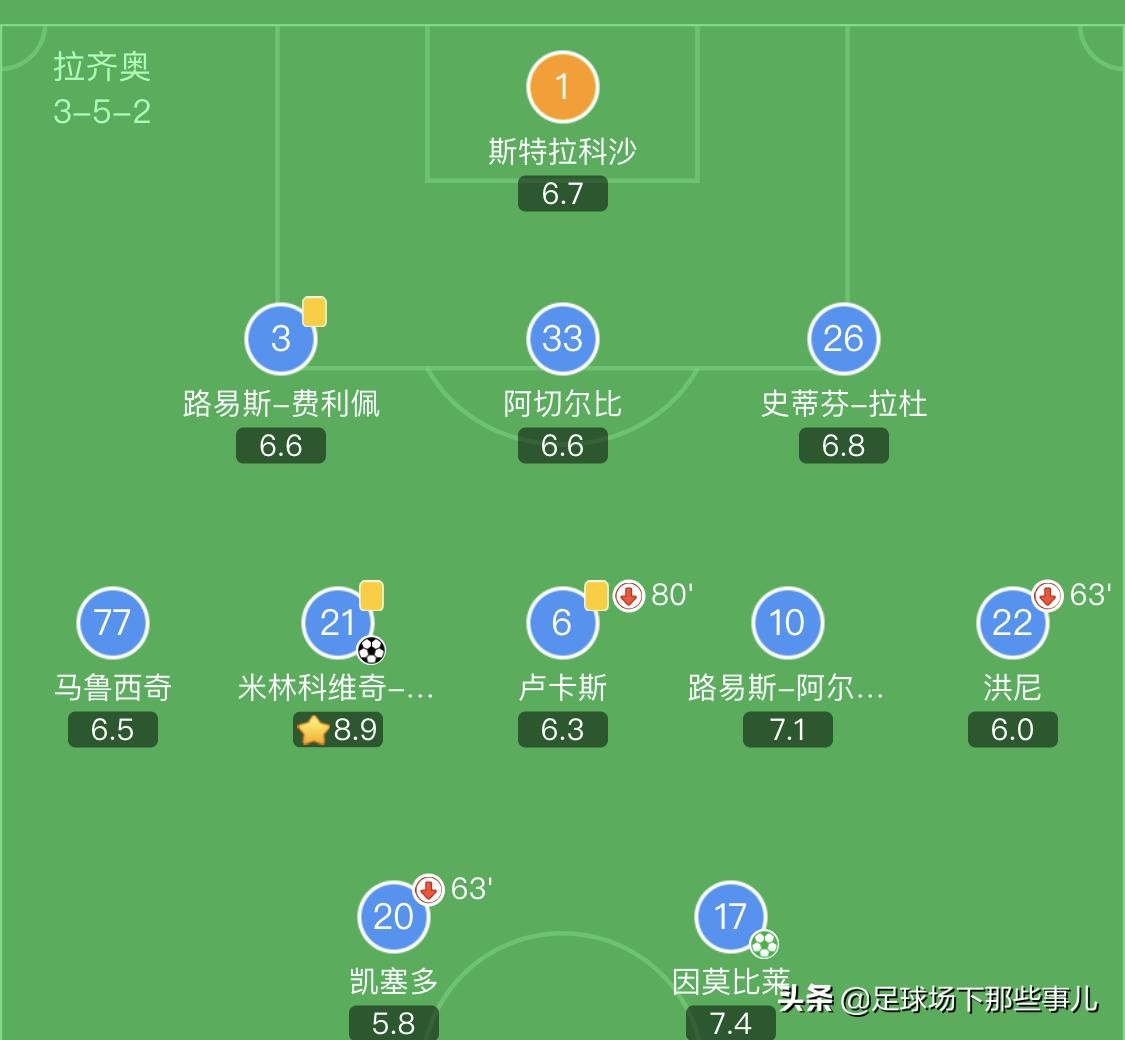Click the 拉齐奥 team name
This screenshot has height=1040, width=1125.
[x=102, y=67]
